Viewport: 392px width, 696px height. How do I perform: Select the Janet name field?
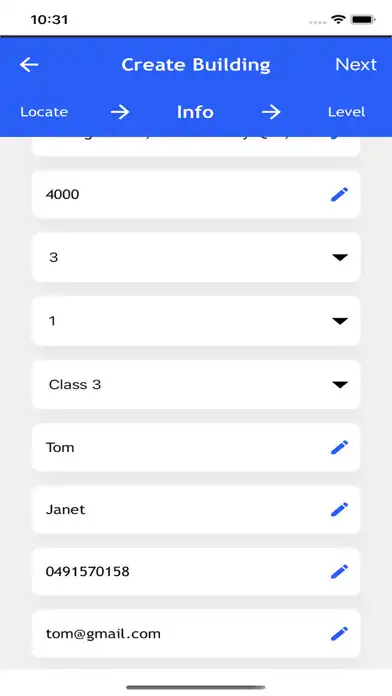196,510
